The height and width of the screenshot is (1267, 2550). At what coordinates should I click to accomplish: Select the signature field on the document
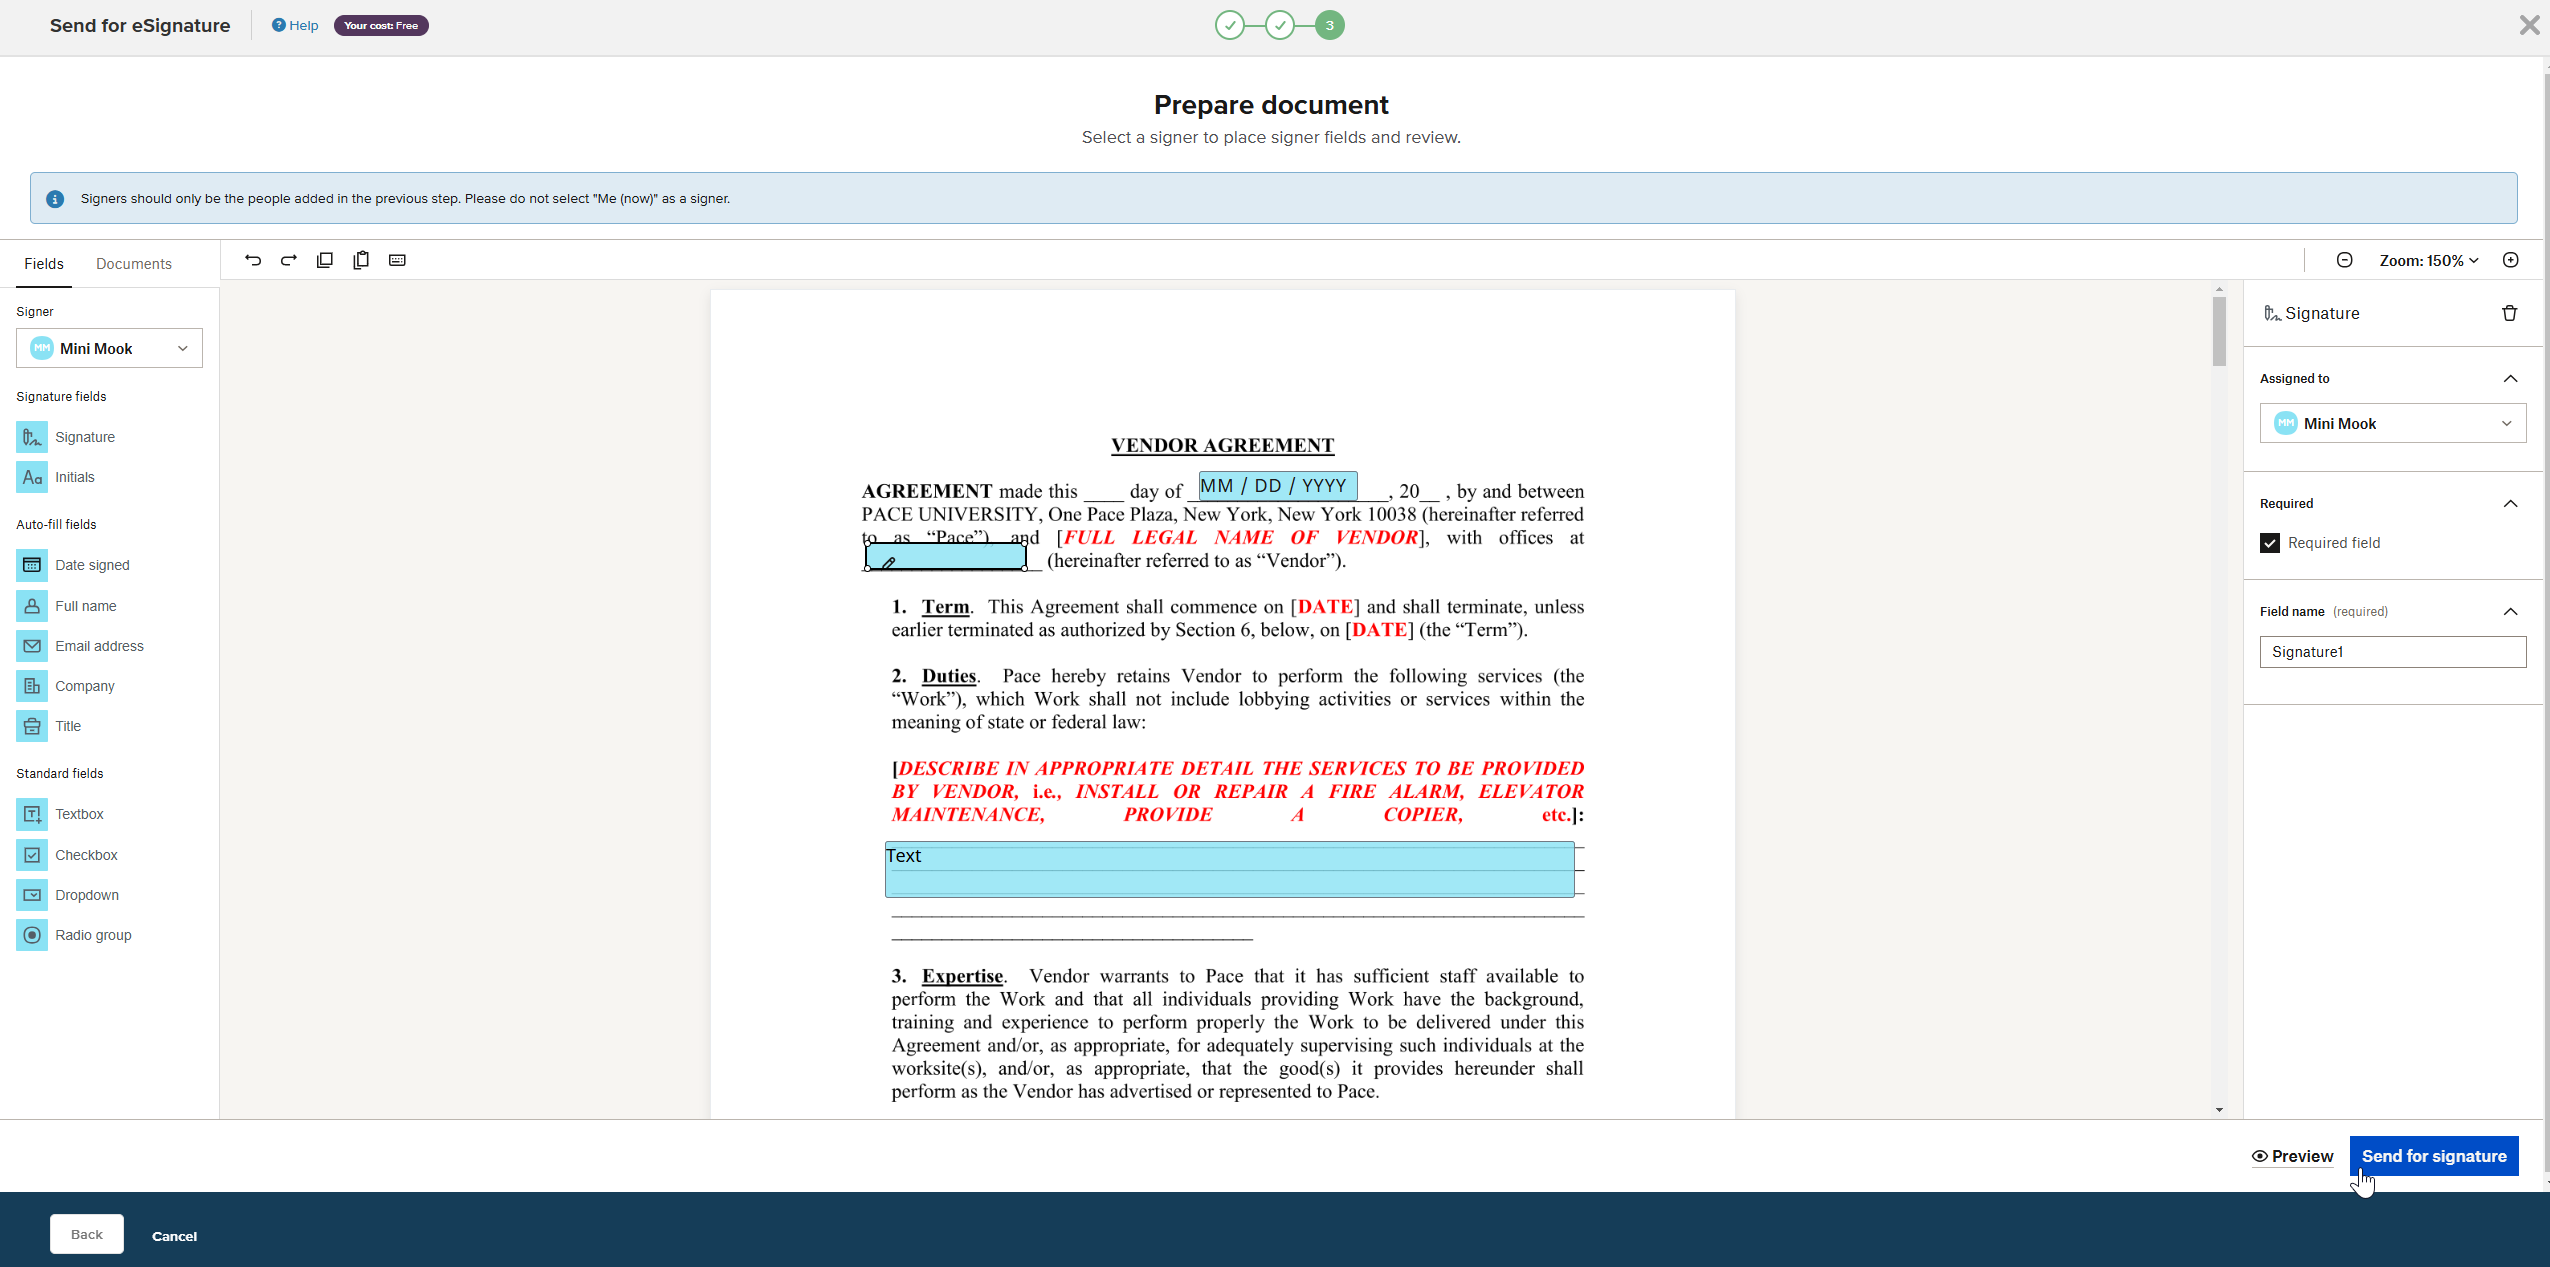945,556
